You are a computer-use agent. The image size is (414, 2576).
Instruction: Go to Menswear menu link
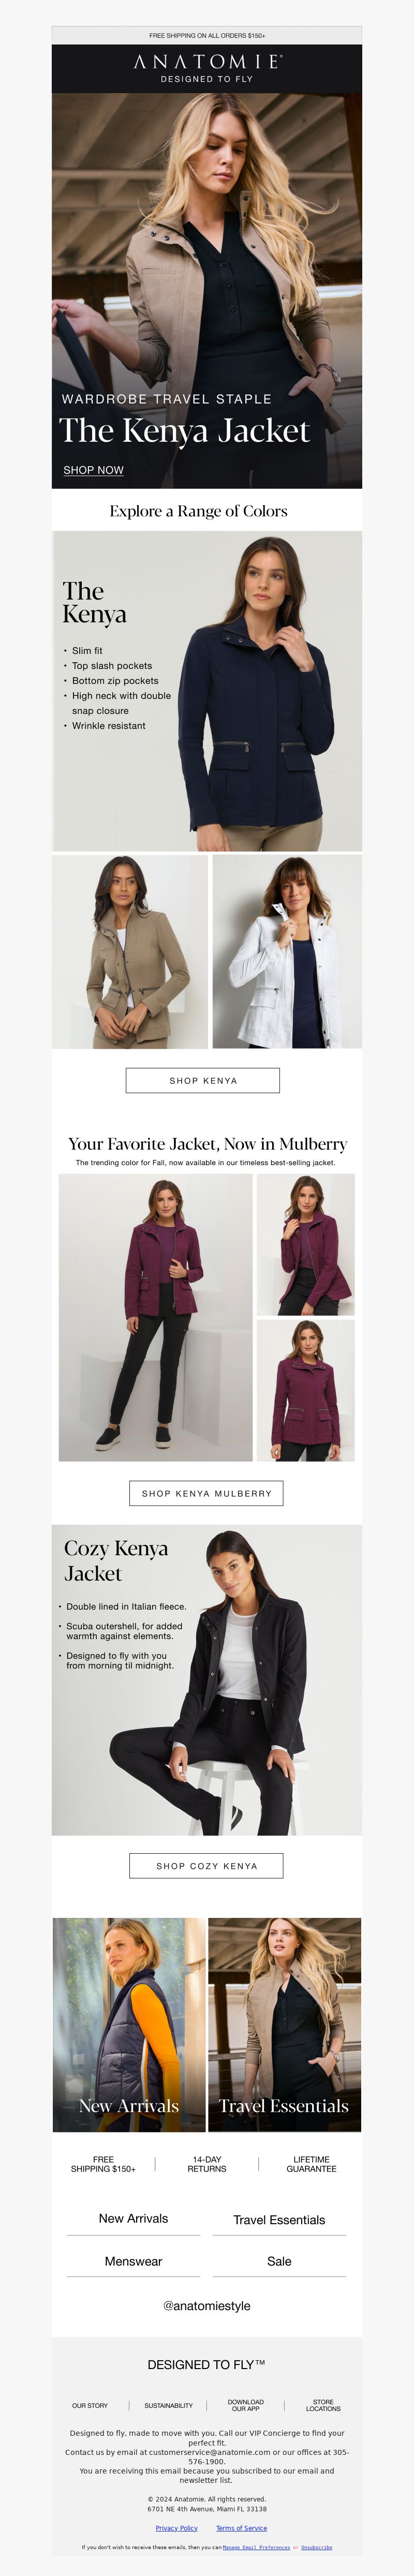133,2261
